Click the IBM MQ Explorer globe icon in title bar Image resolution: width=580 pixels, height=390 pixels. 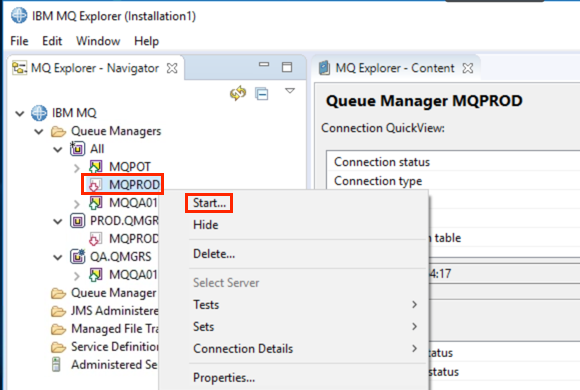(19, 16)
